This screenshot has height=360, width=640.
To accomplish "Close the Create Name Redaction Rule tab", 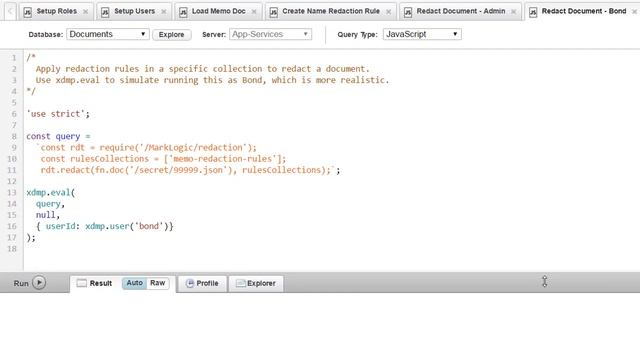I will click(389, 12).
